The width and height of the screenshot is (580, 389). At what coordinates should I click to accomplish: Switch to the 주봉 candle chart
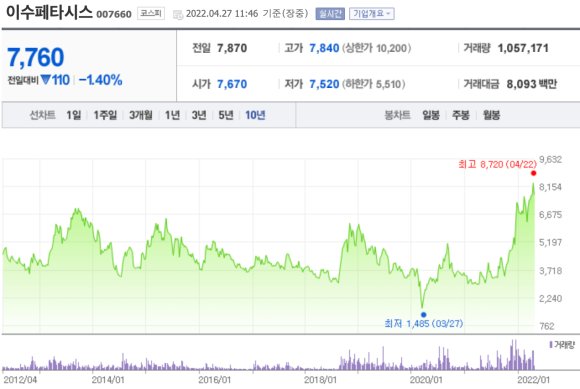coord(461,115)
